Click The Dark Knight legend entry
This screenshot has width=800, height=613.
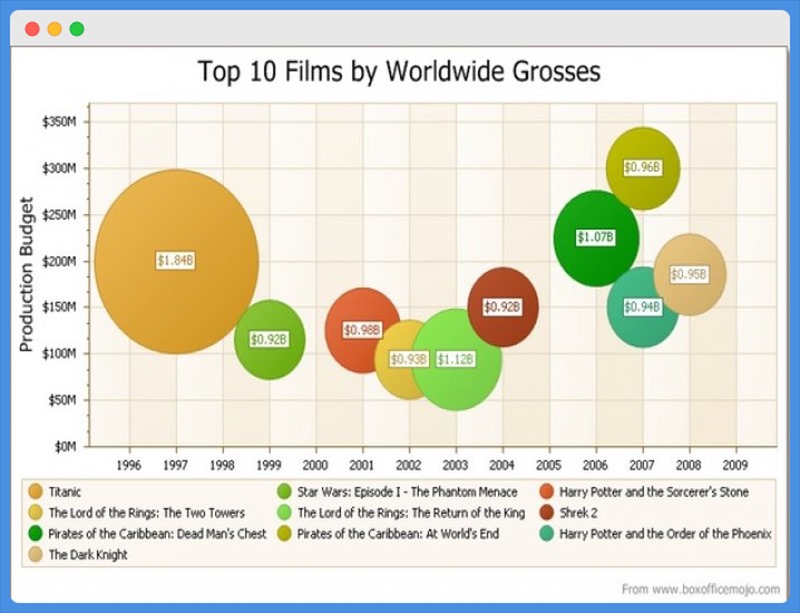pos(88,555)
